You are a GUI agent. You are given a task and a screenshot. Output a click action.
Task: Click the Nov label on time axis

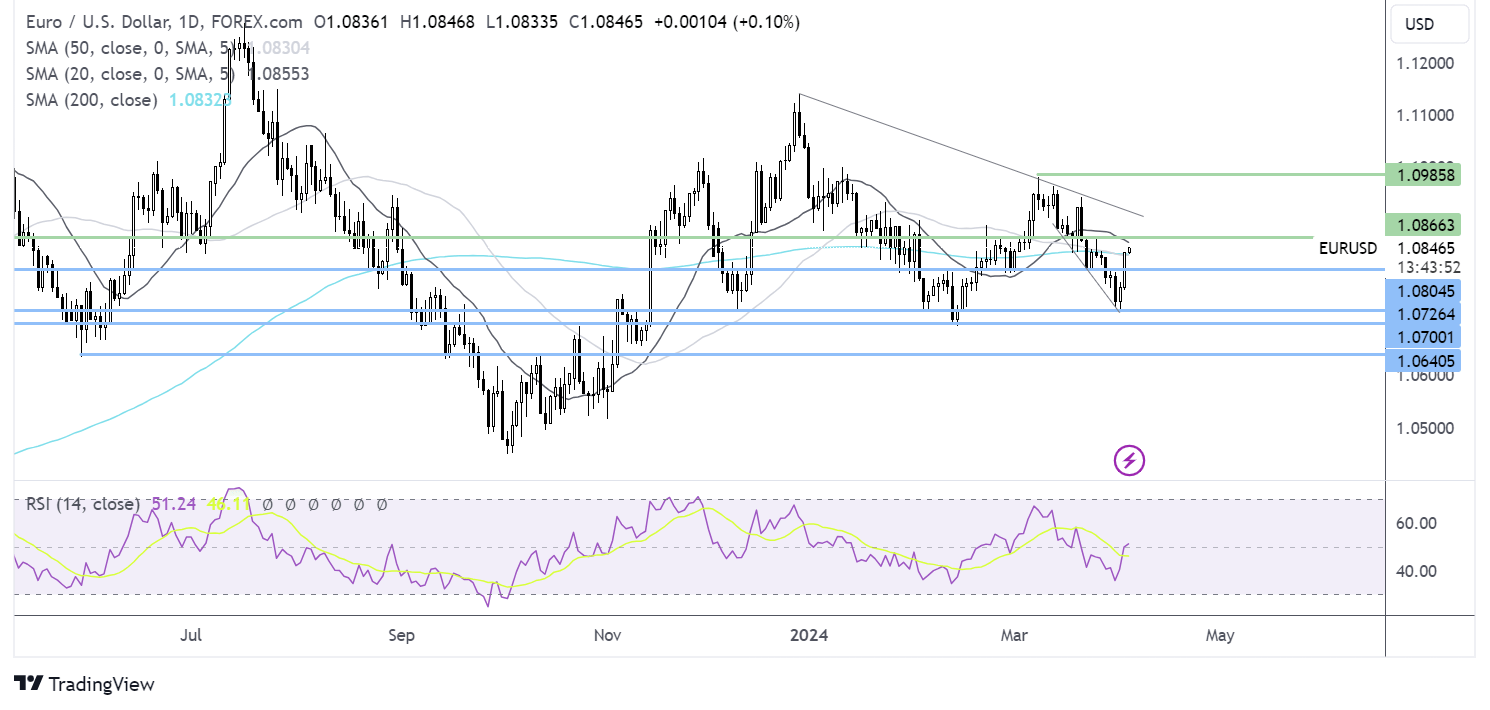click(x=608, y=634)
